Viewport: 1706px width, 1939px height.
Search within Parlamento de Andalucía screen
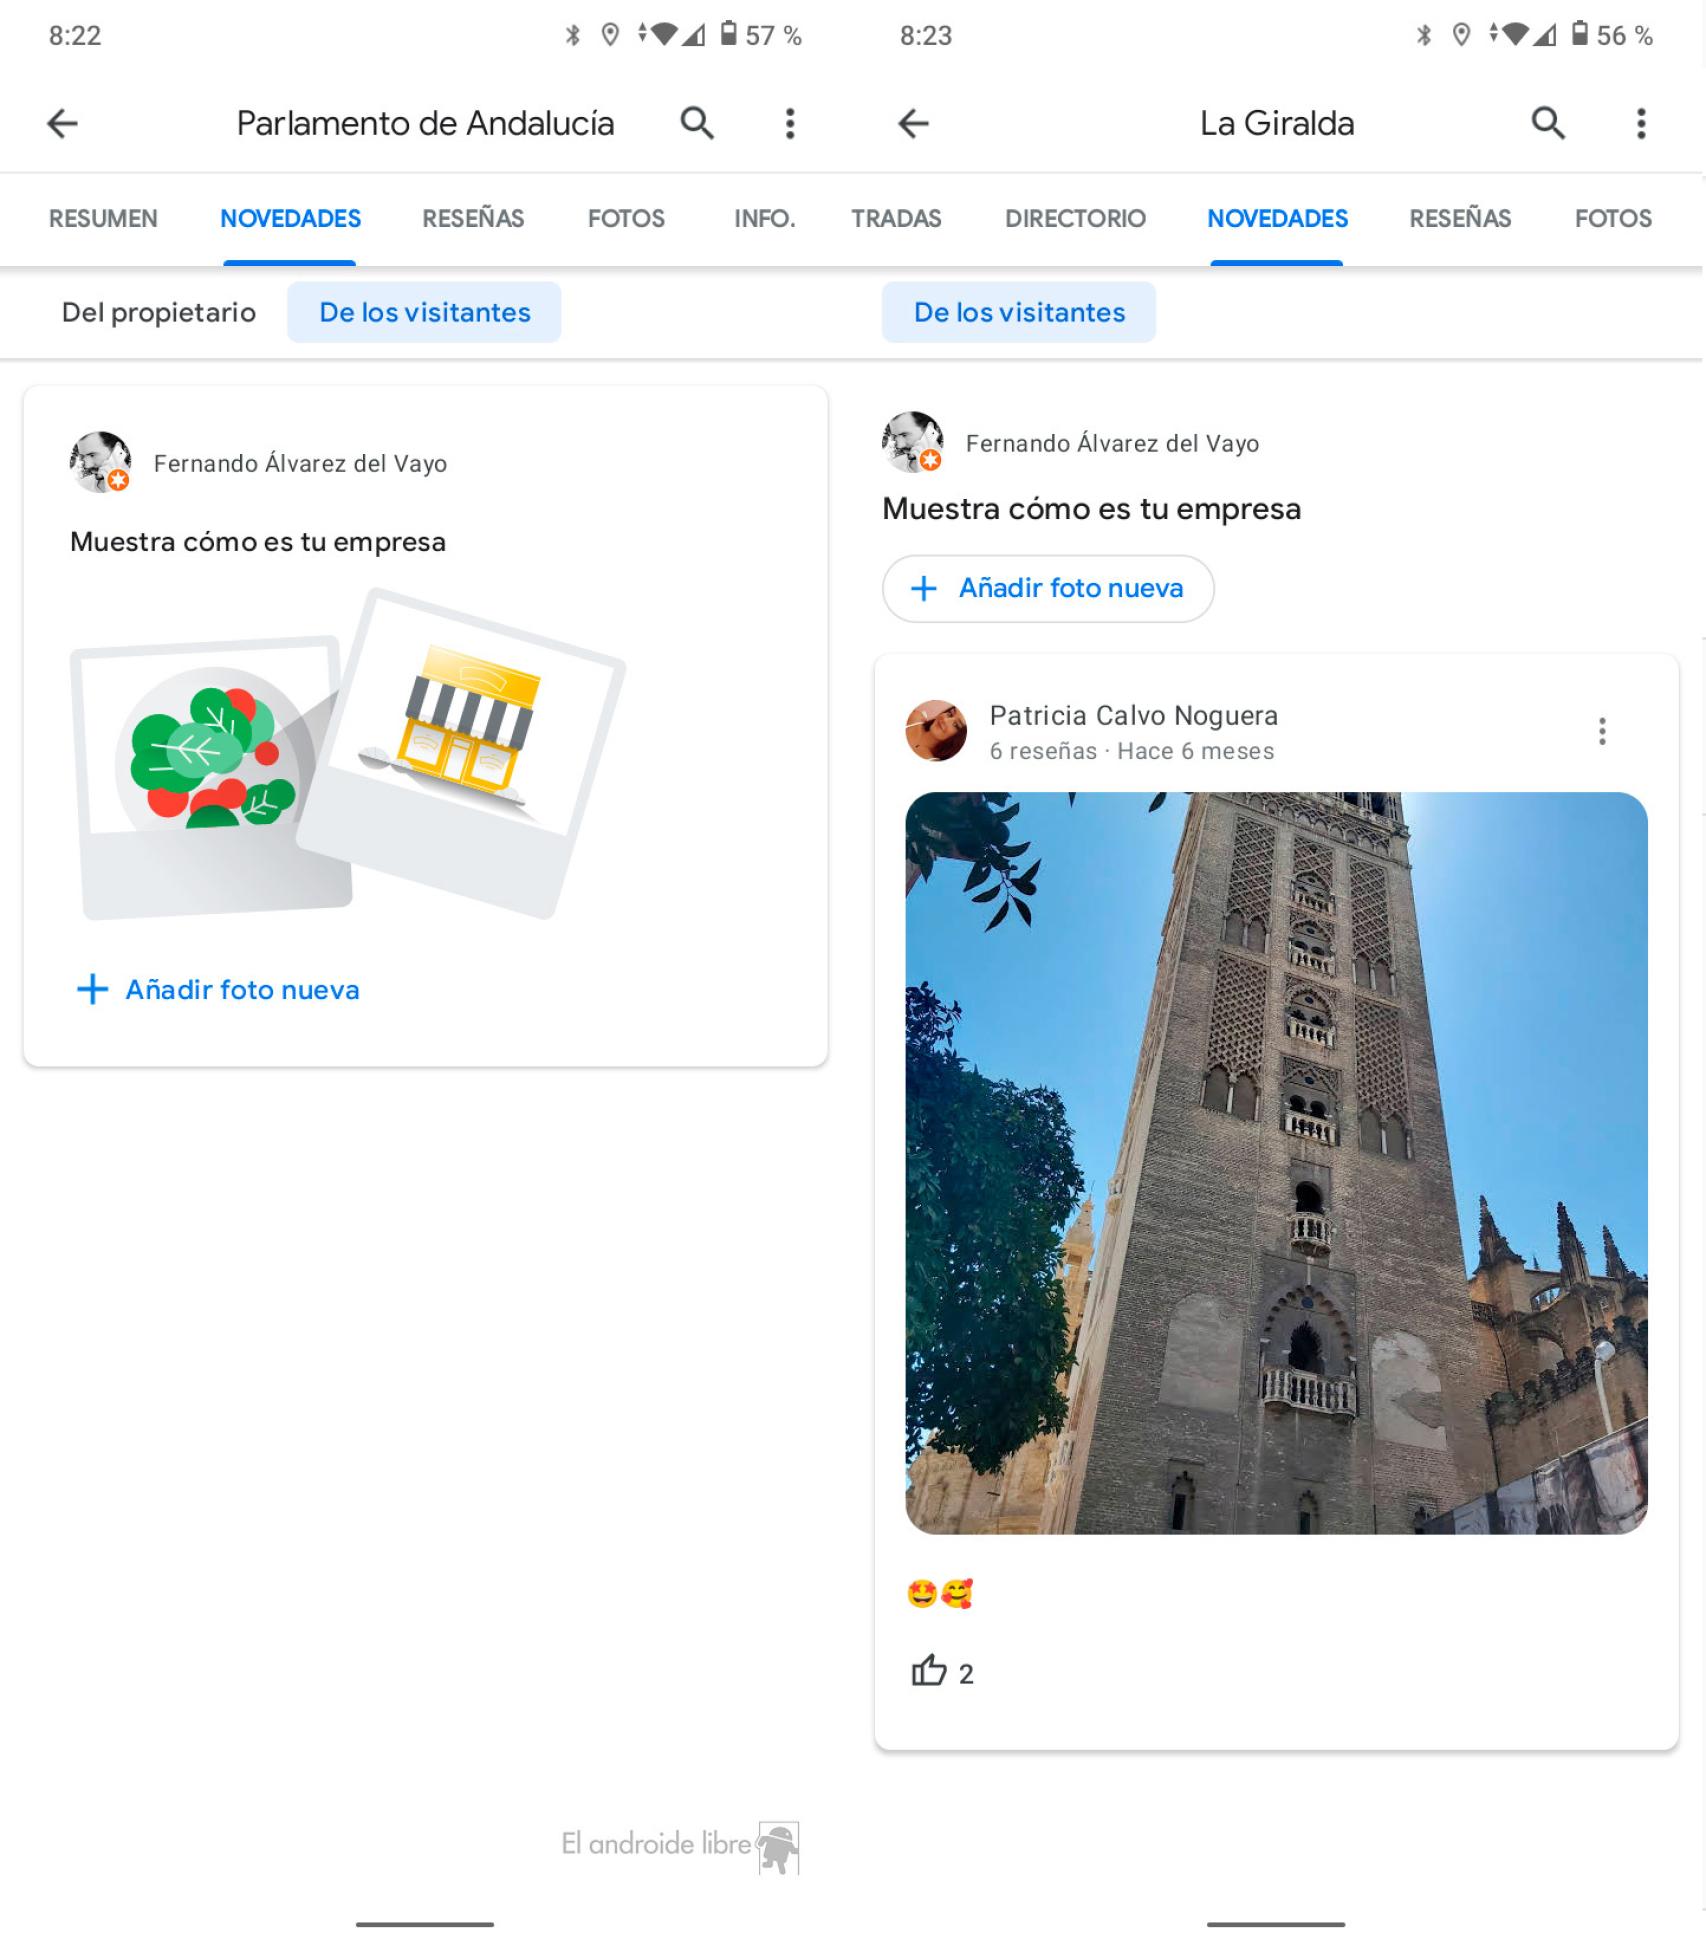point(697,123)
